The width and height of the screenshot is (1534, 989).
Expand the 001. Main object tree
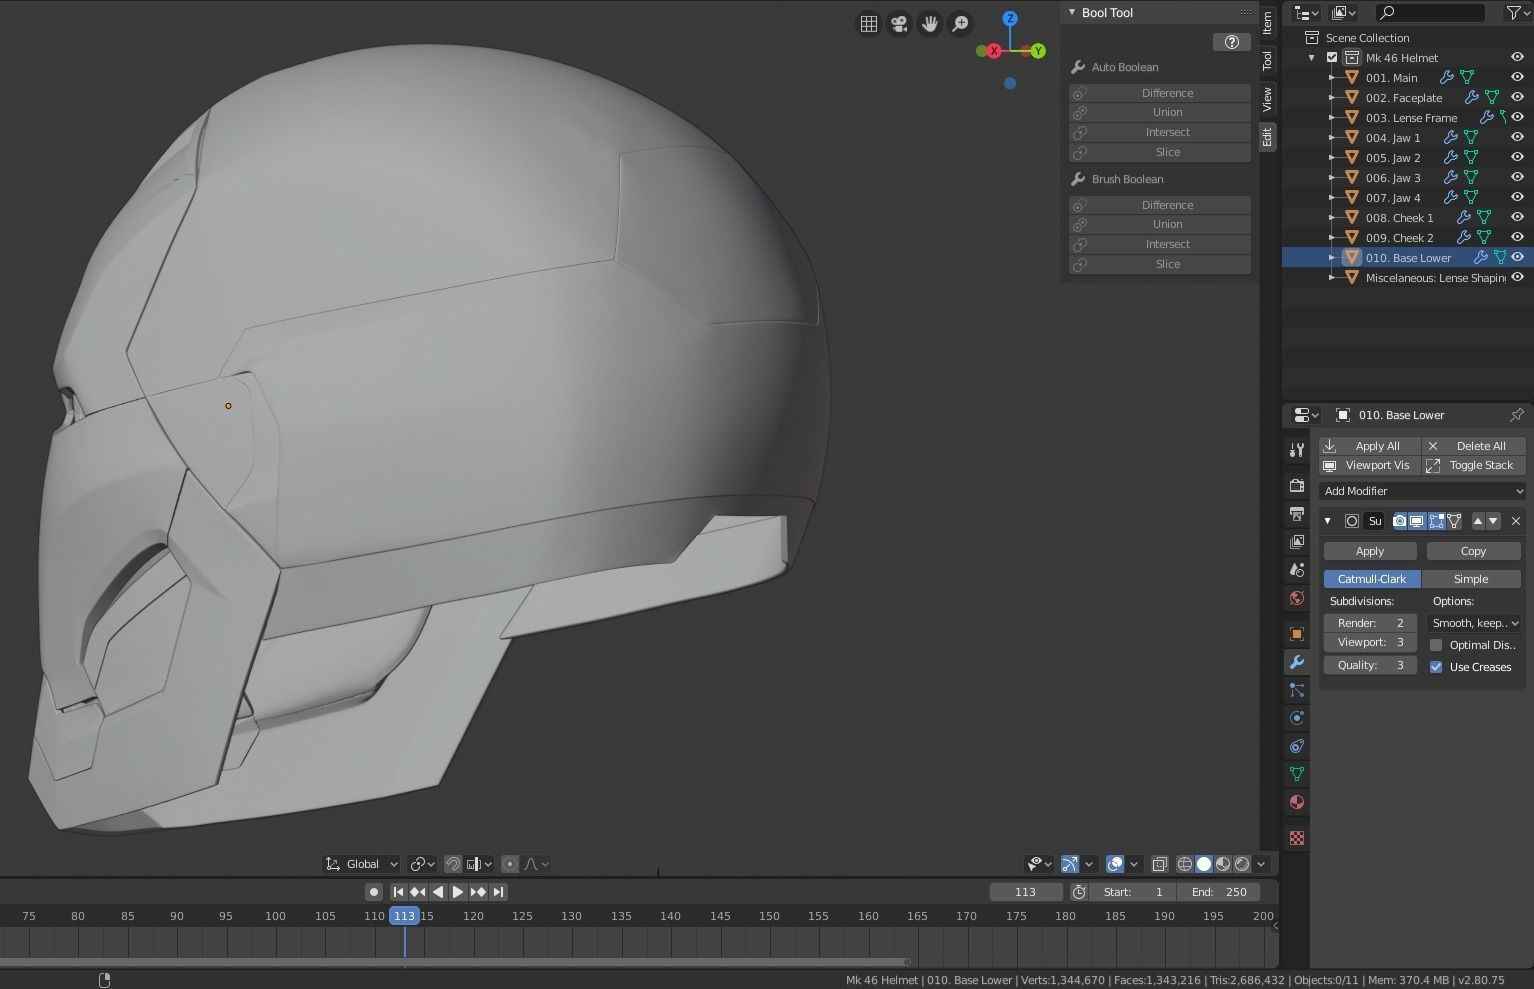coord(1332,77)
